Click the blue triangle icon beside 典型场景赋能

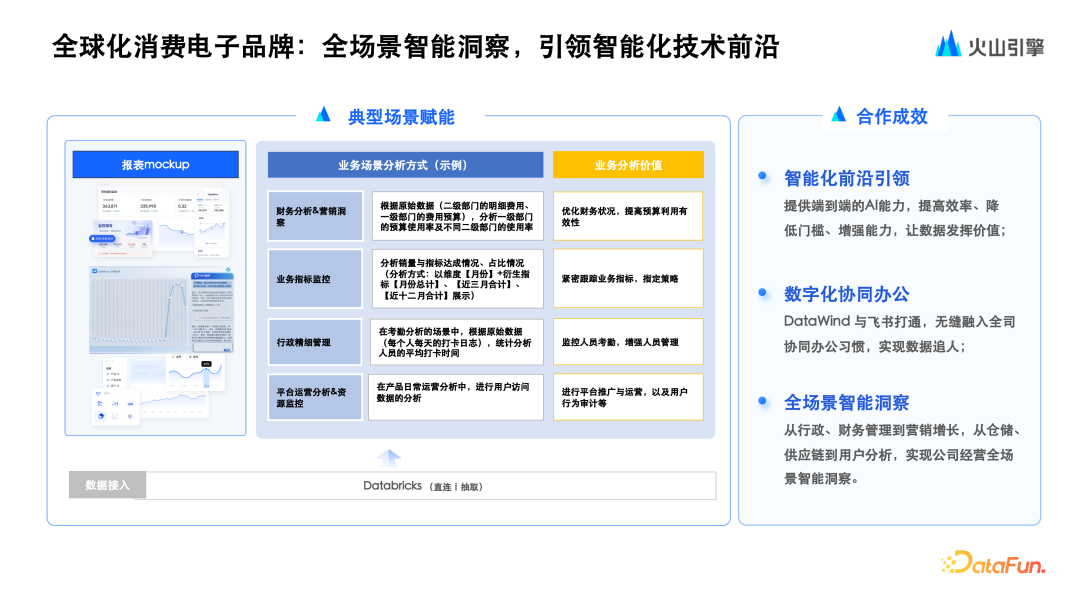click(x=323, y=115)
